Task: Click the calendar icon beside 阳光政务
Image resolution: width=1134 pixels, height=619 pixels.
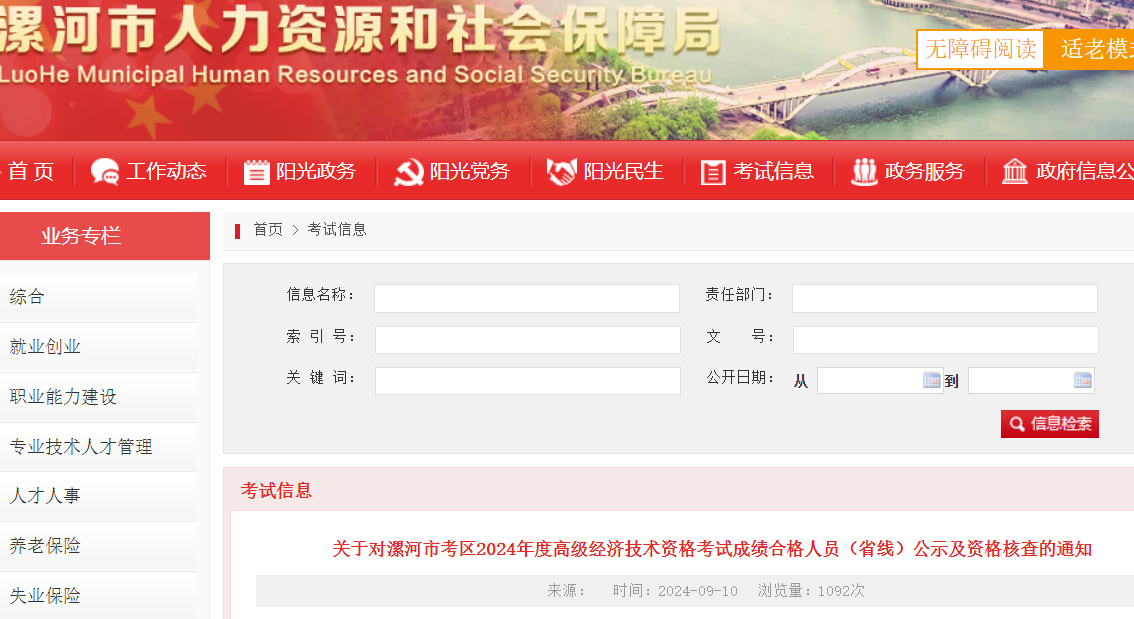Action: pos(256,172)
